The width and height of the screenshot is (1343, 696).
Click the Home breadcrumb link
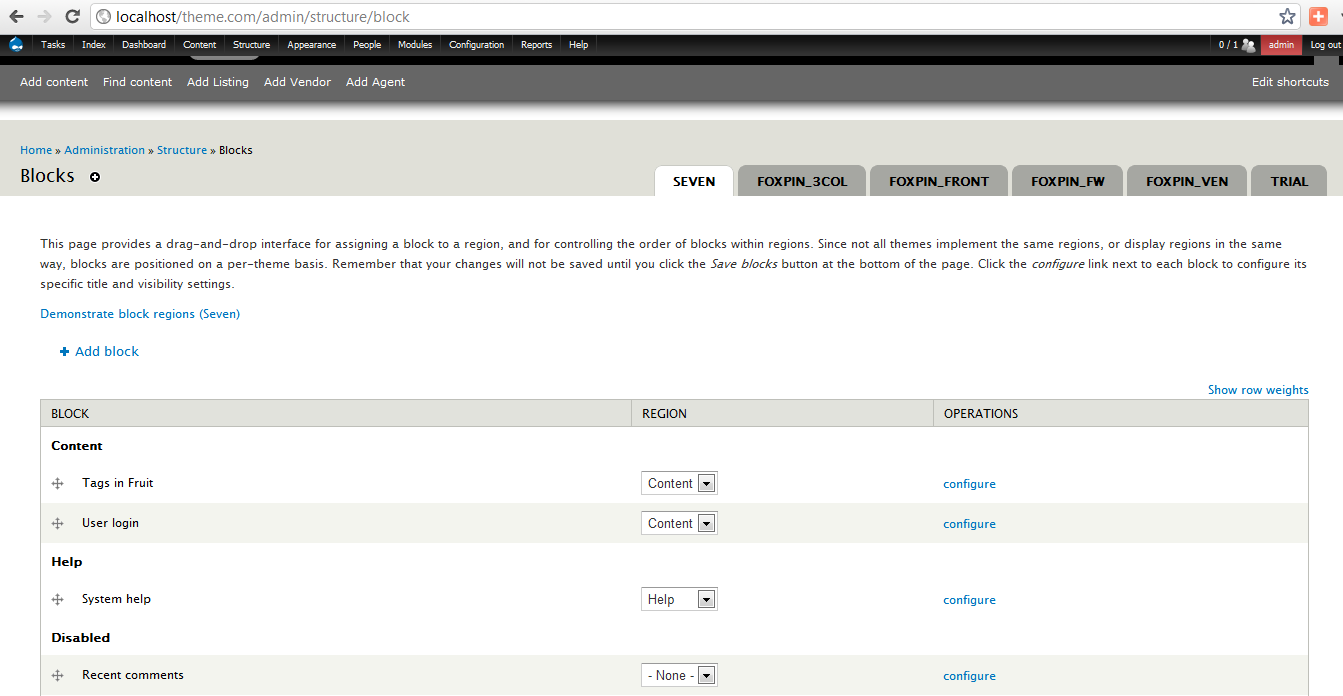click(x=36, y=150)
